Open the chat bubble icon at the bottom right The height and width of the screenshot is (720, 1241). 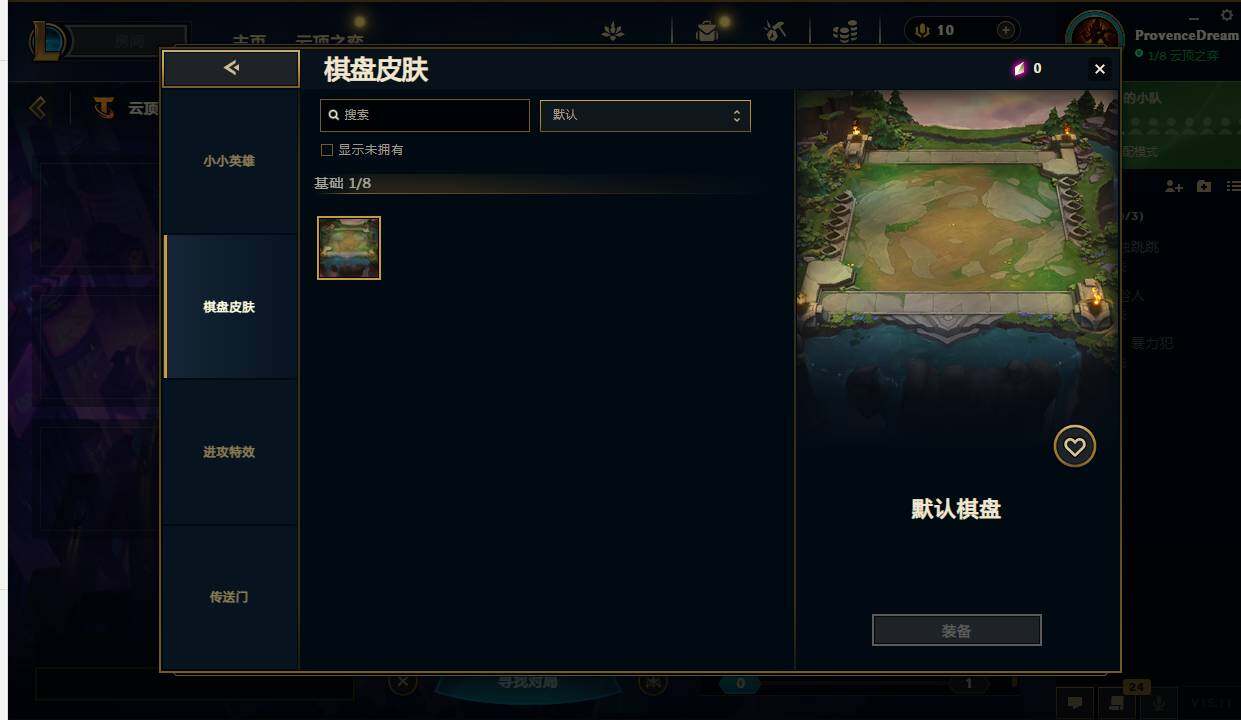pos(1075,703)
